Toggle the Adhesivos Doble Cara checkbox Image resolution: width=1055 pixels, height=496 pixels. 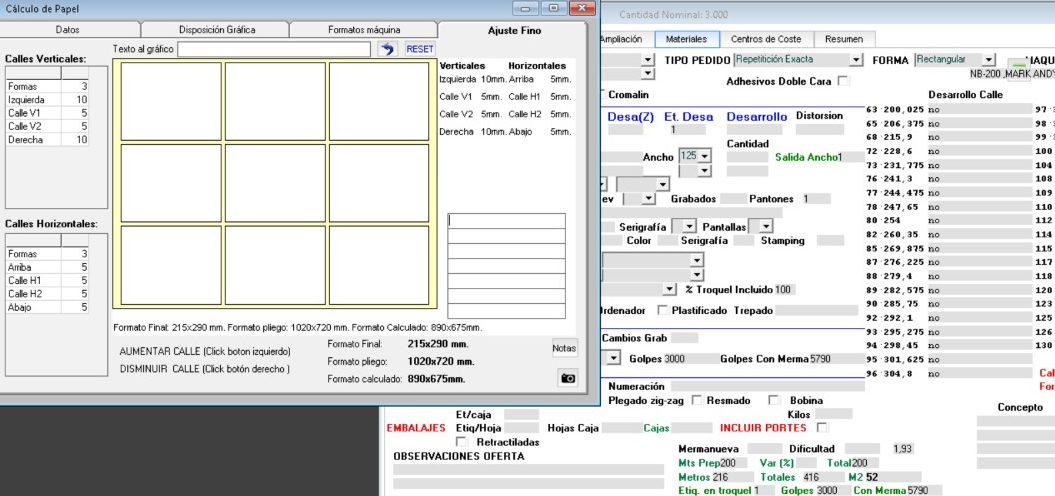point(842,81)
